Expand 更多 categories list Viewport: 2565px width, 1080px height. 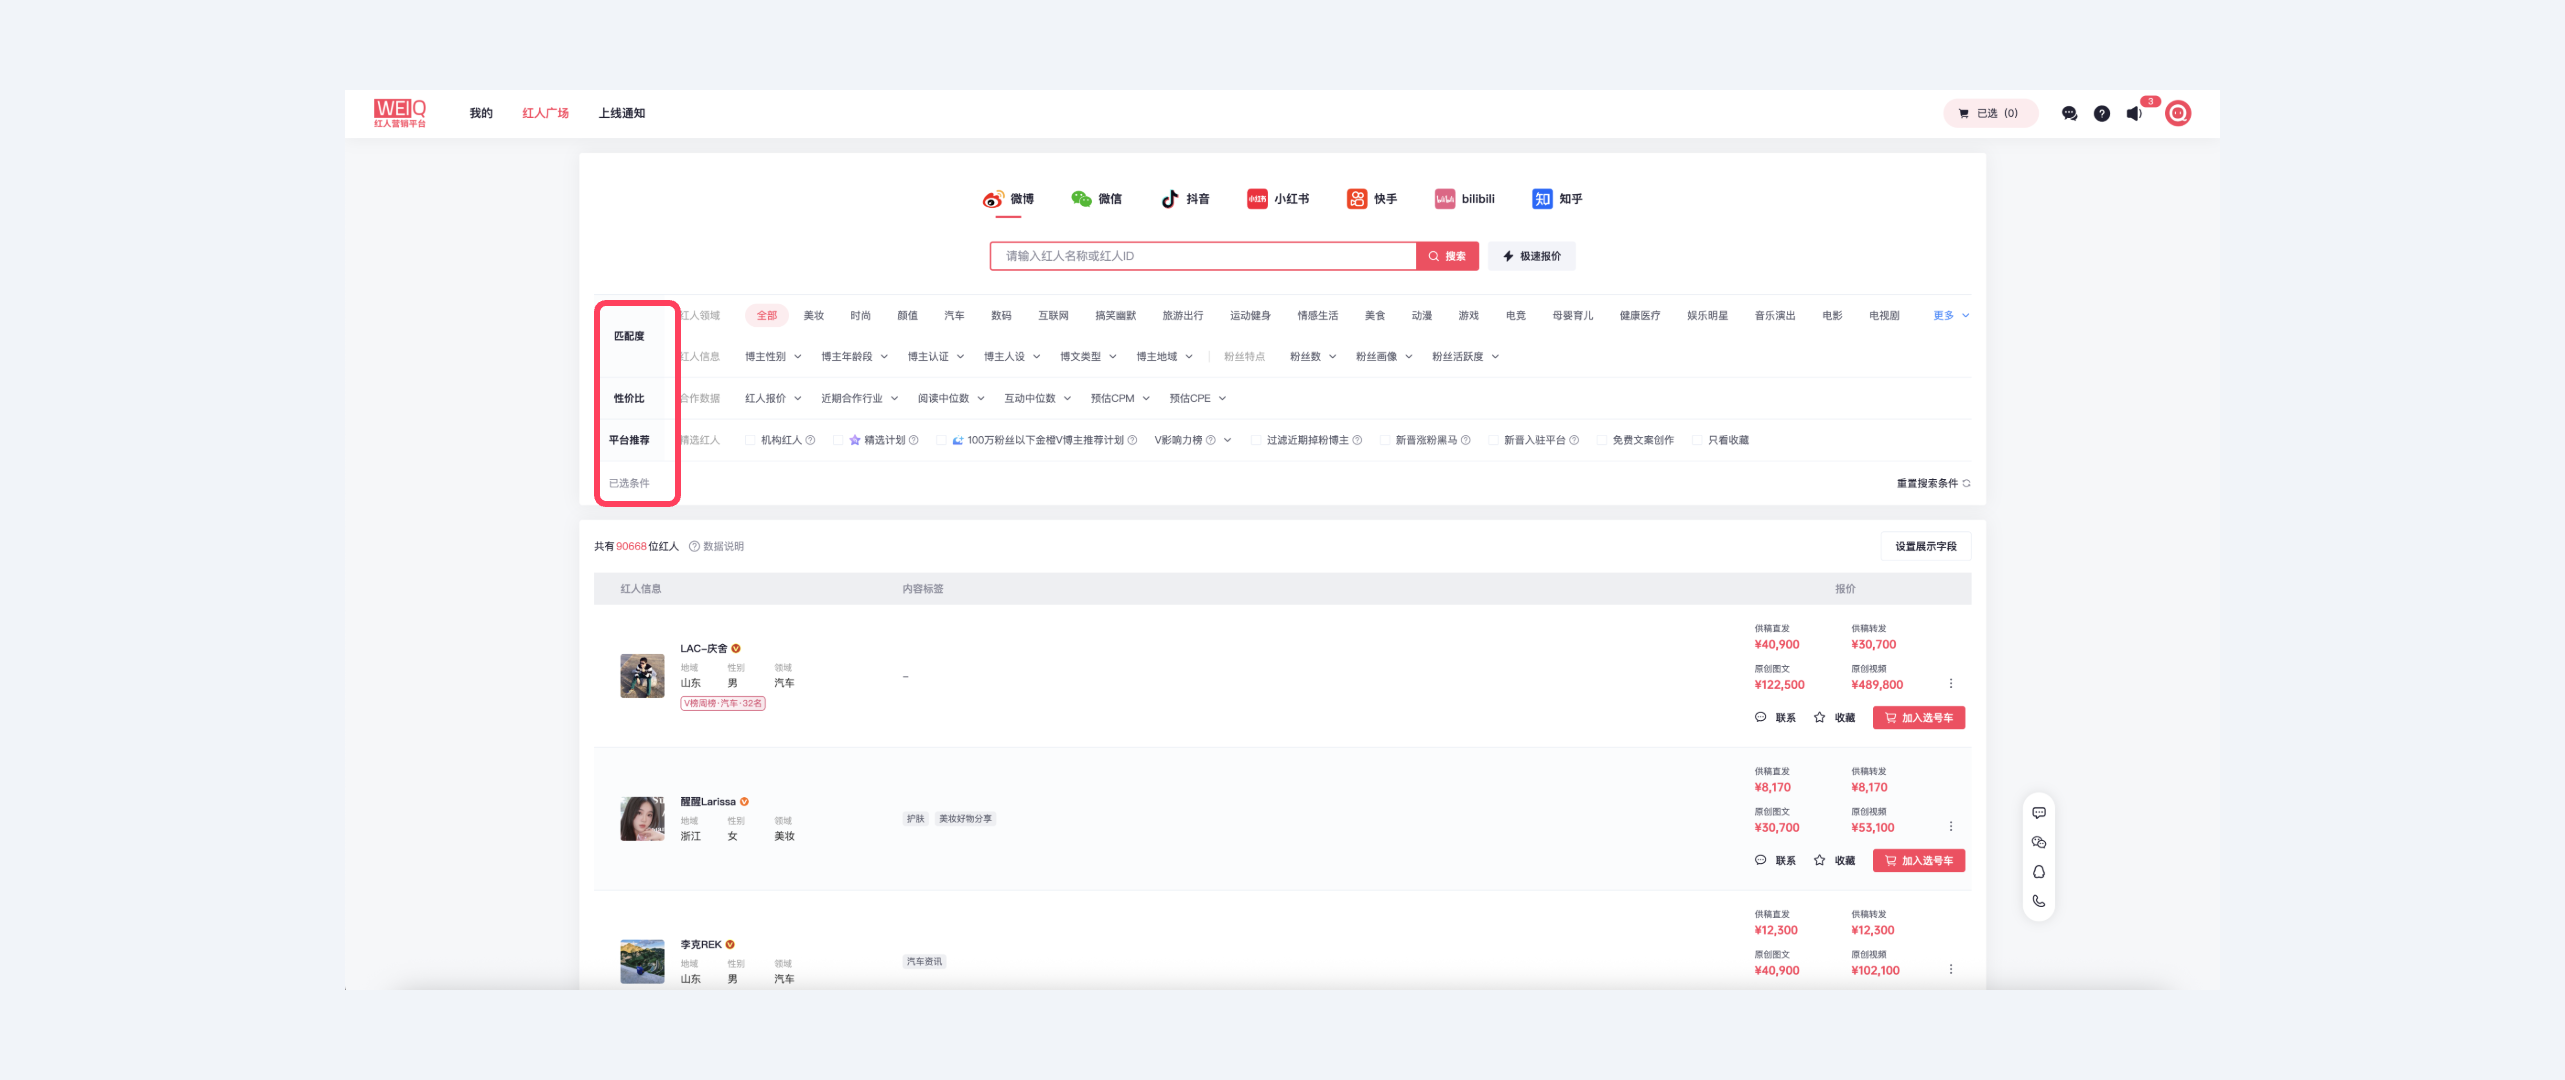coord(1950,316)
